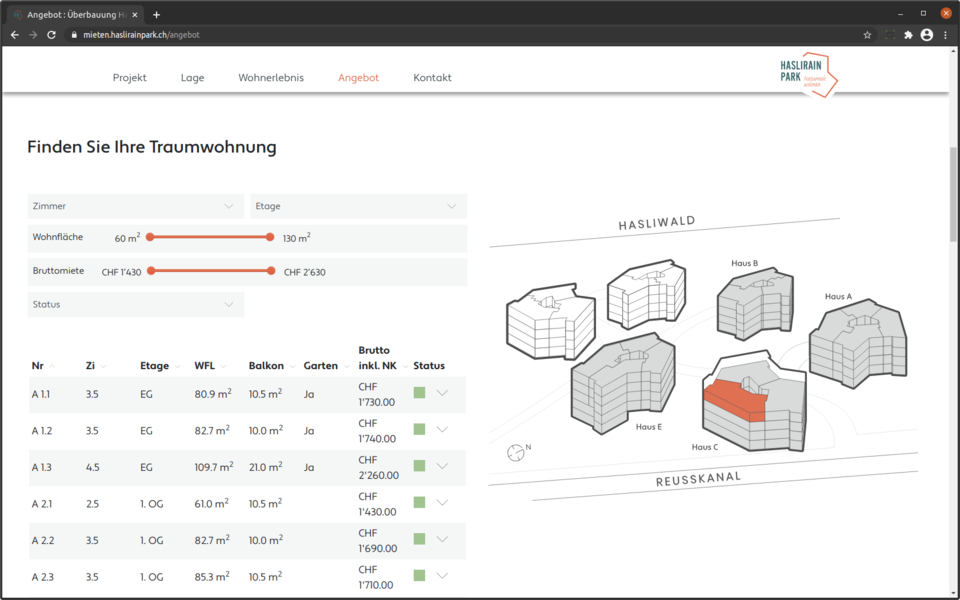Image resolution: width=960 pixels, height=600 pixels.
Task: Open the Wohnerlebnis menu item
Action: coord(271,78)
